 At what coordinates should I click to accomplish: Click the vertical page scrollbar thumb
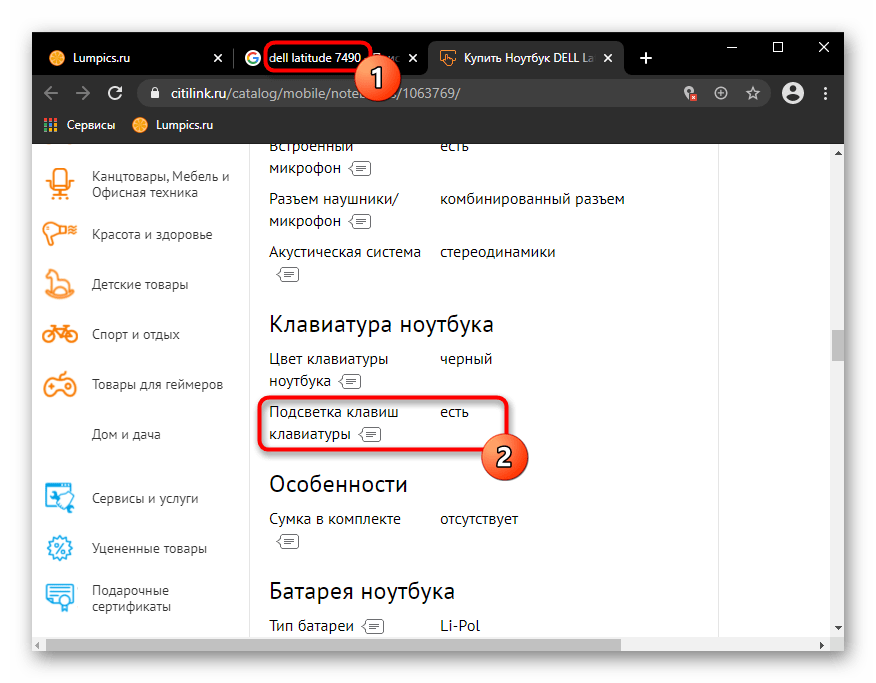pos(837,345)
